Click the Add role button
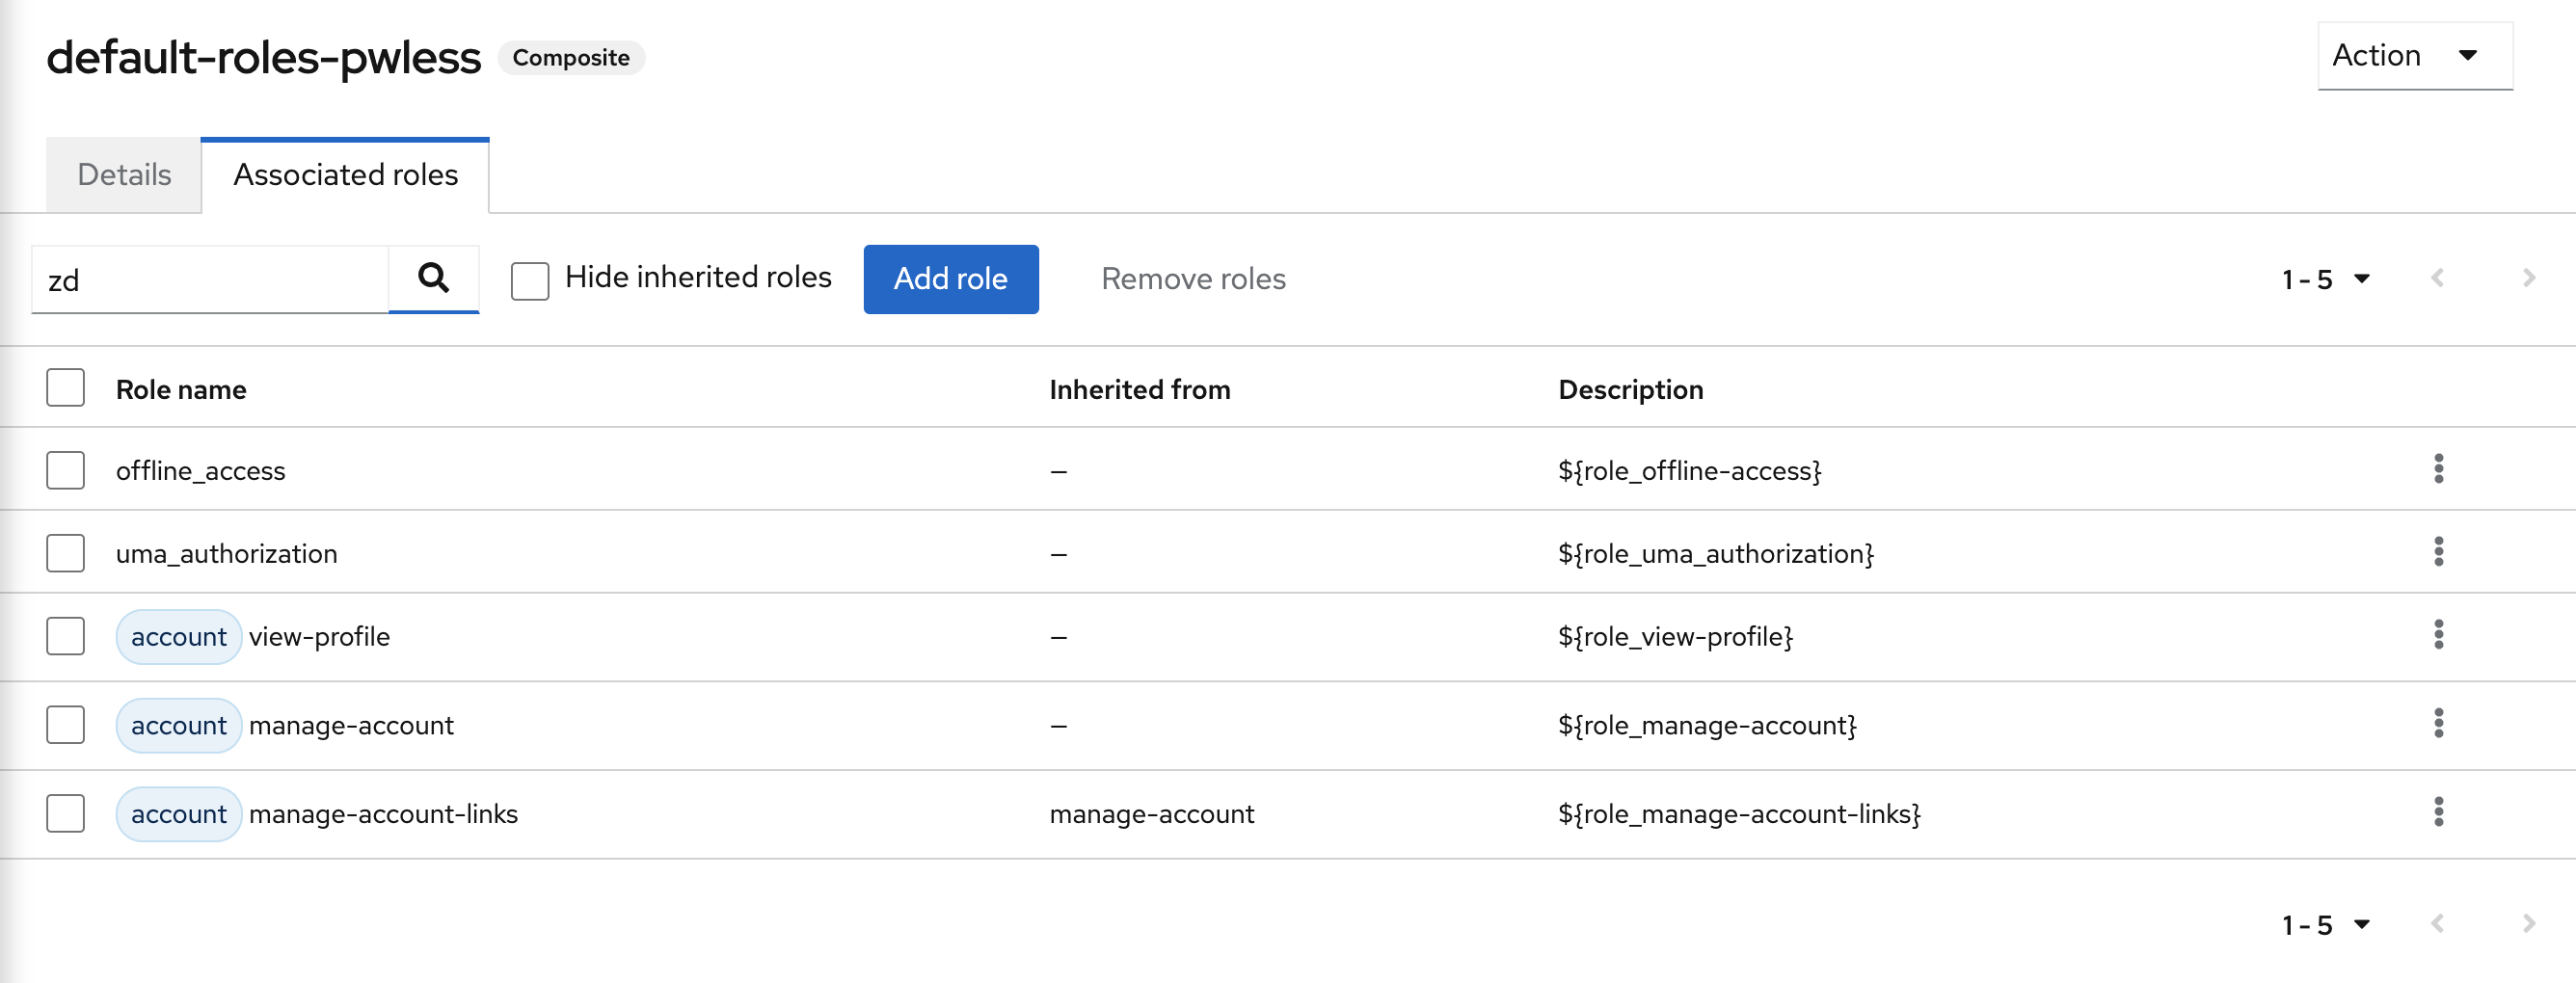The image size is (2576, 983). [950, 279]
